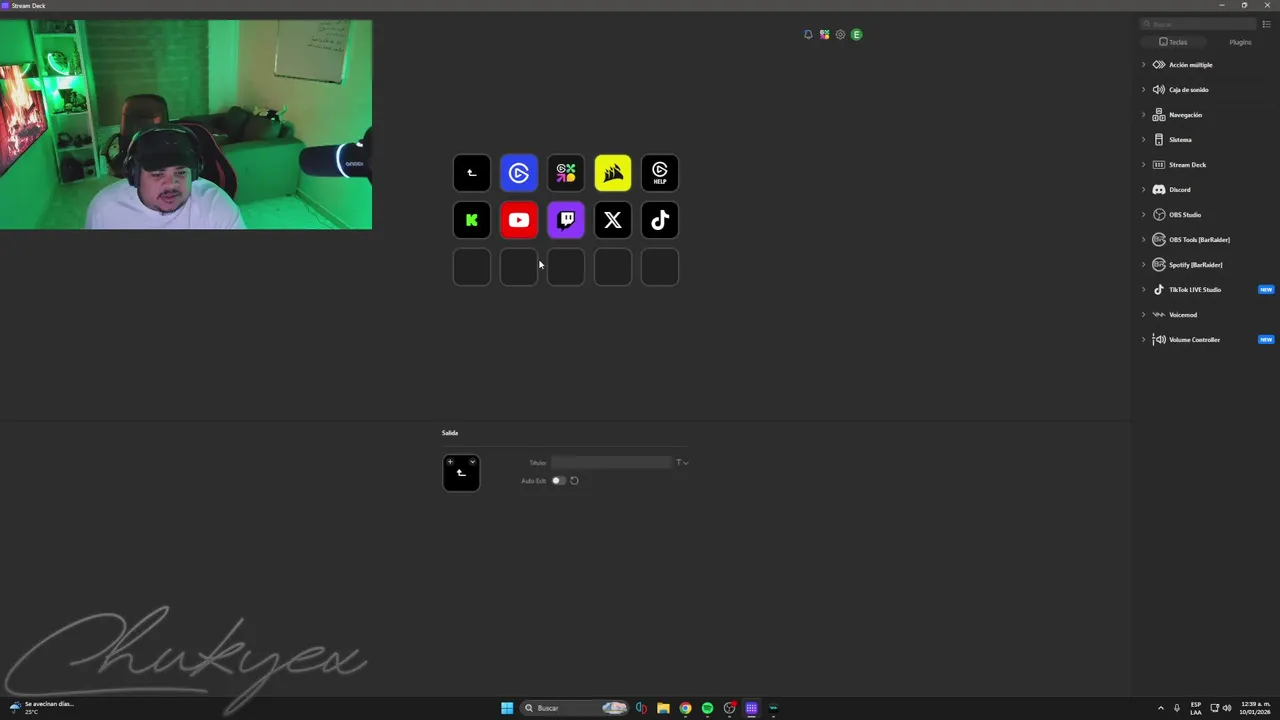Click the plus icon on Salida key preview

coord(450,462)
